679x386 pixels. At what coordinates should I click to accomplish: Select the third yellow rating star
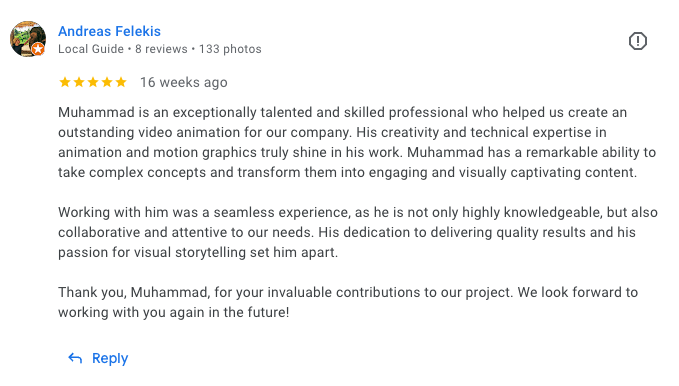pos(93,82)
